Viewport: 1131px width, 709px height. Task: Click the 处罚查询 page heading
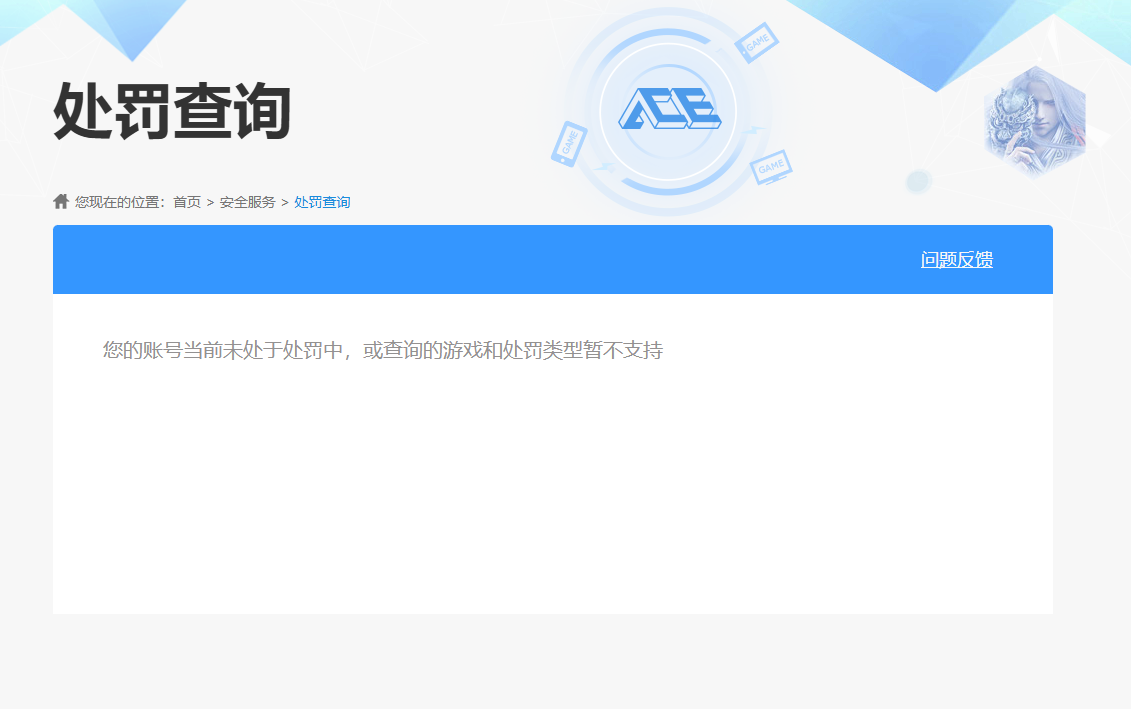click(172, 111)
